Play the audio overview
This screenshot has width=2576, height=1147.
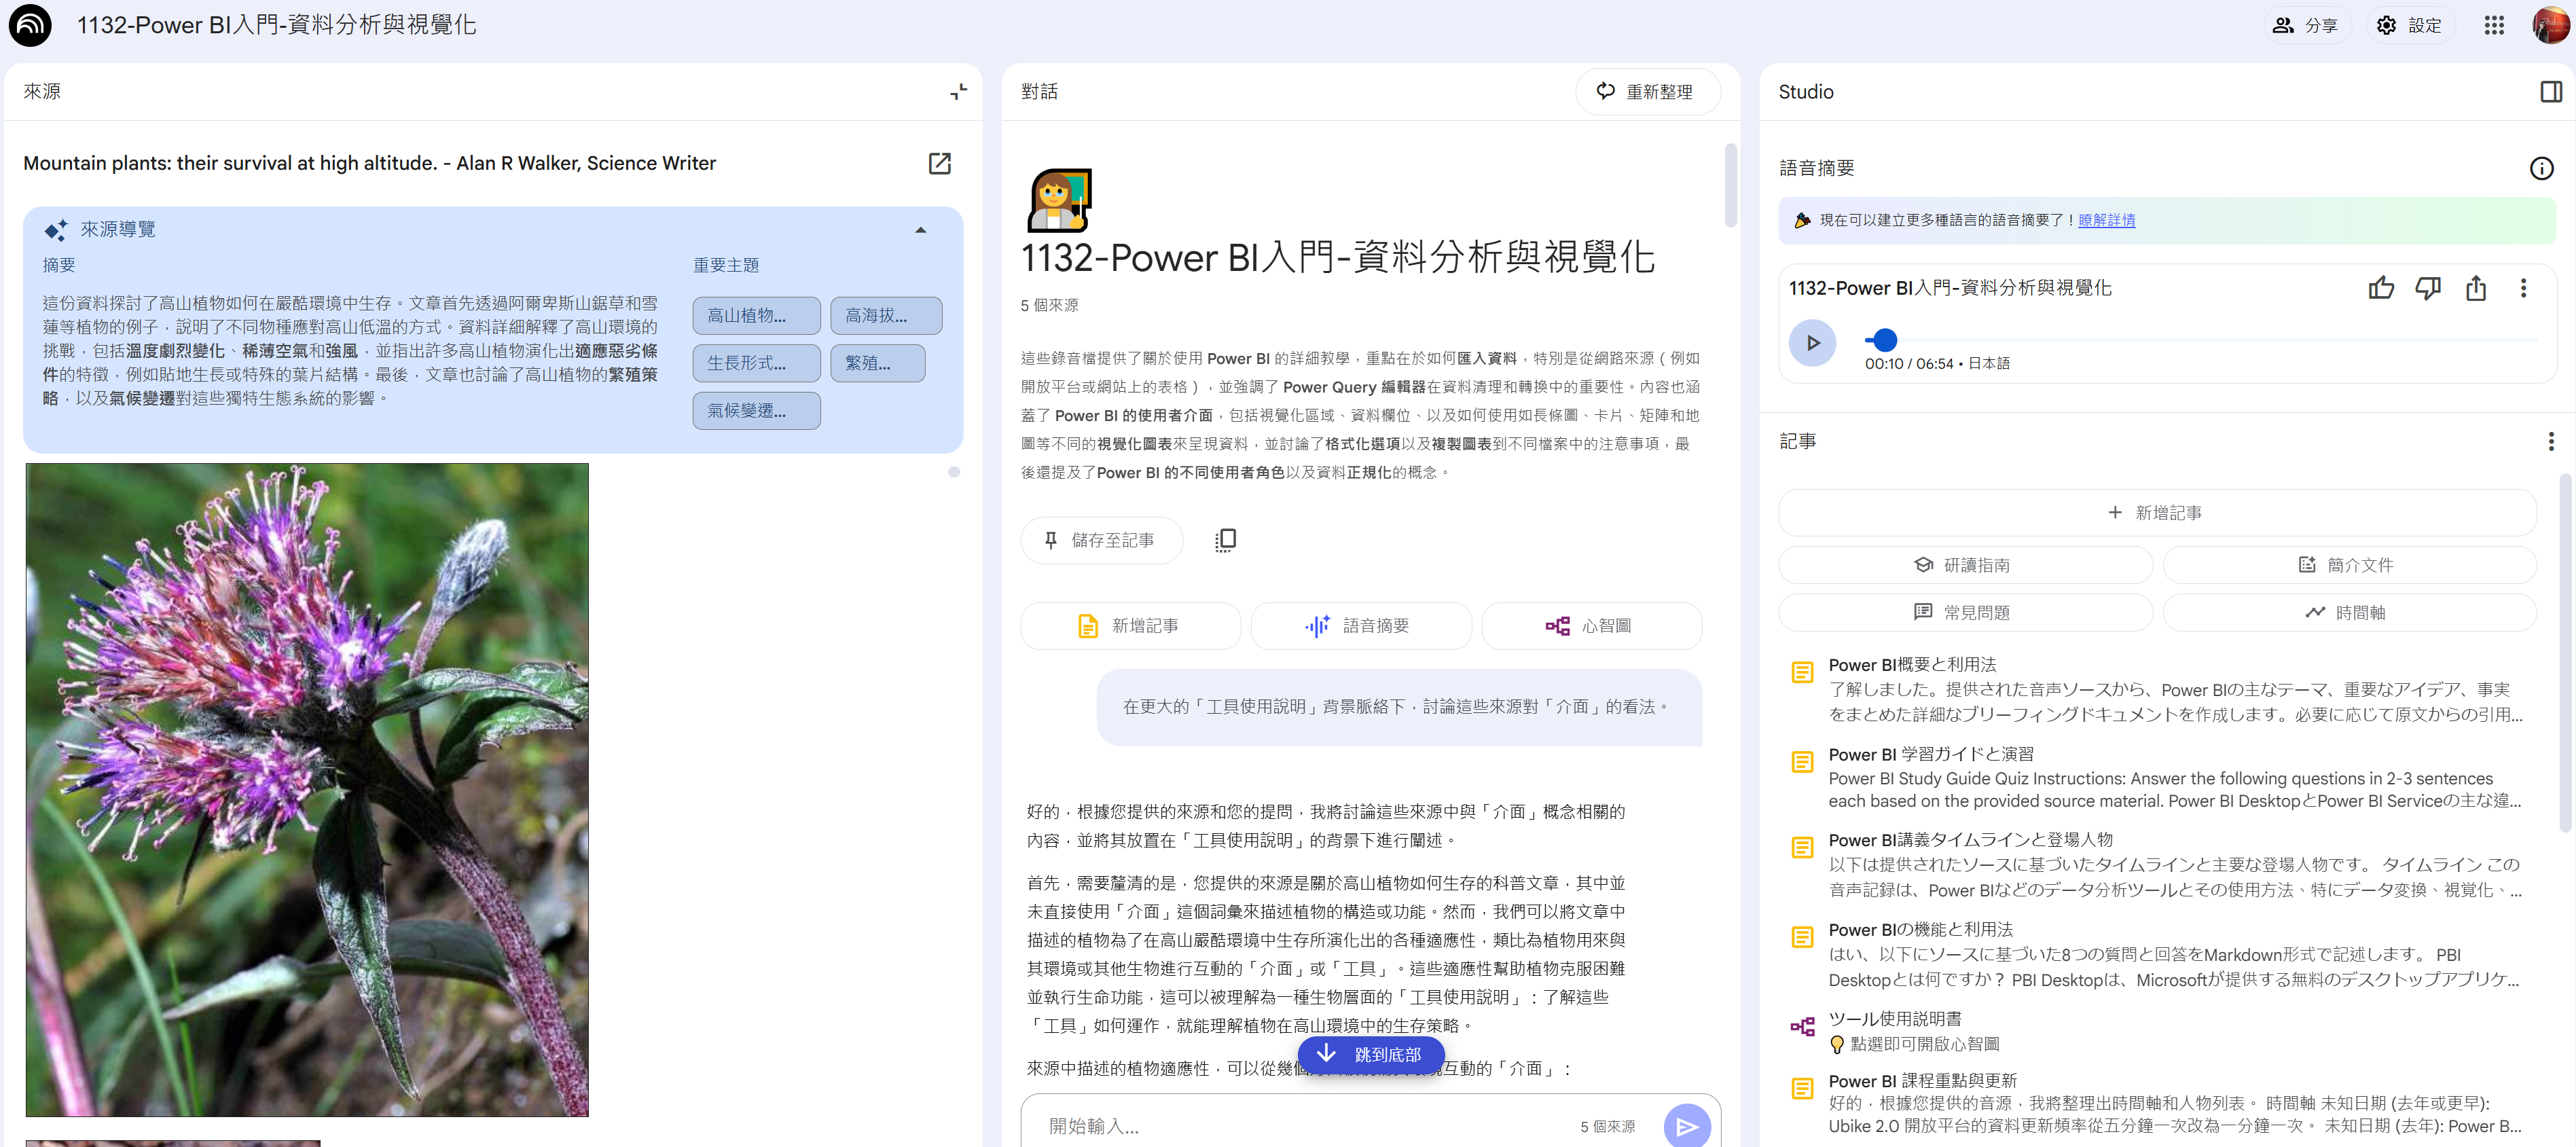1812,343
